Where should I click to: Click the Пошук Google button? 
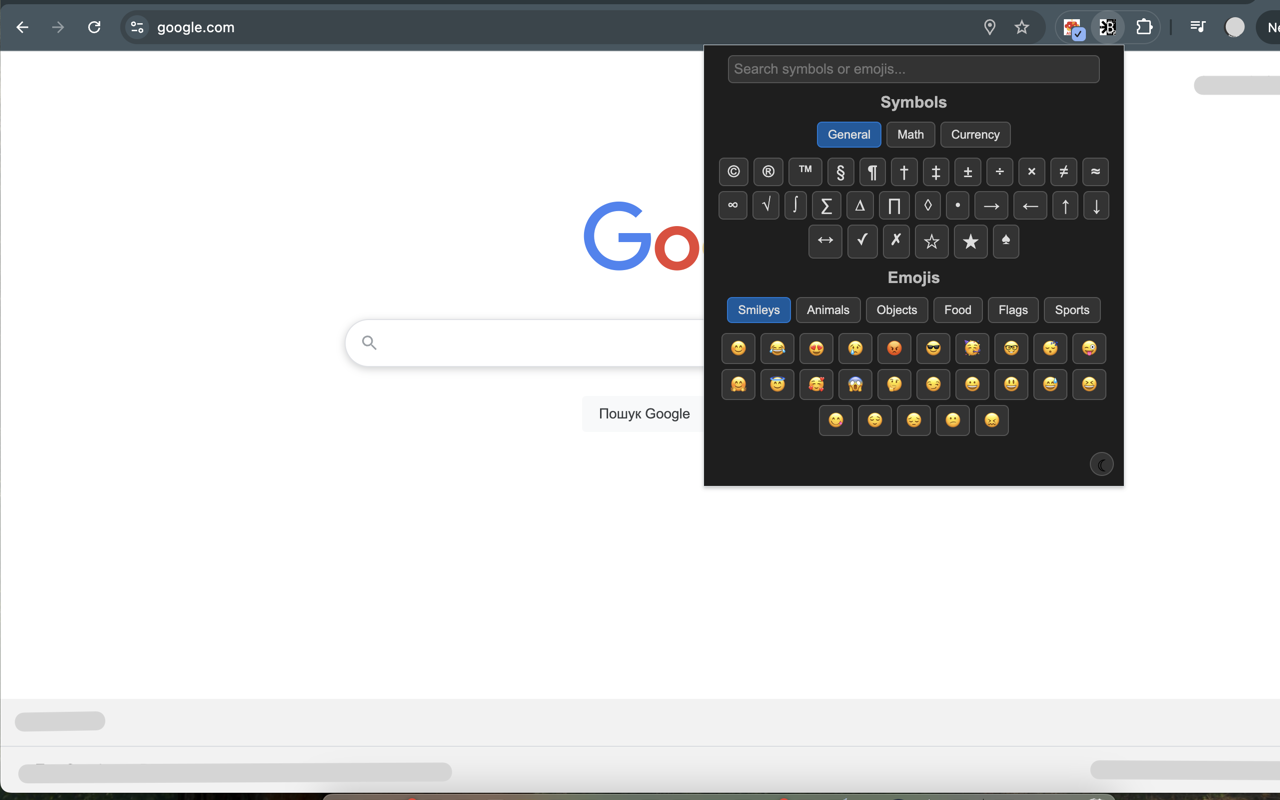(x=644, y=414)
